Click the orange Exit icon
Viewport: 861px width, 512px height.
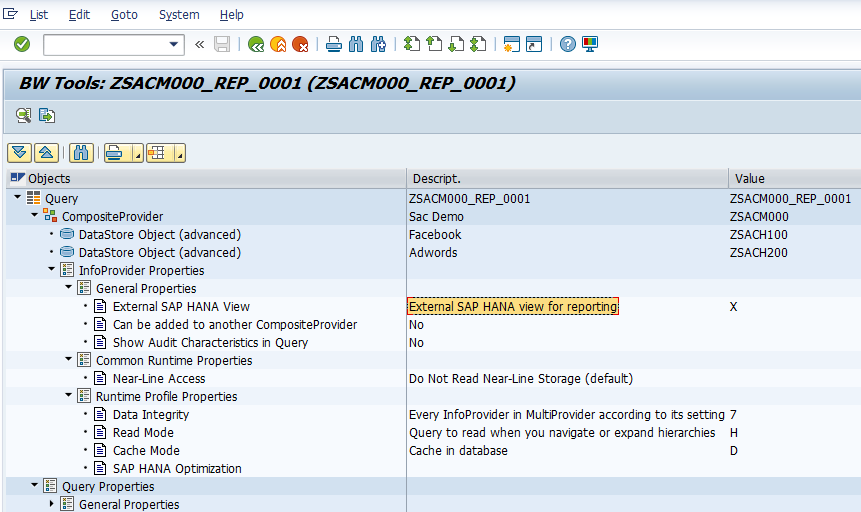point(278,44)
